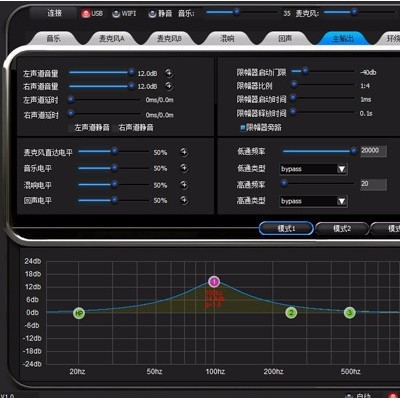Toggle the 静音 mute option
This screenshot has width=400, height=400.
point(160,14)
